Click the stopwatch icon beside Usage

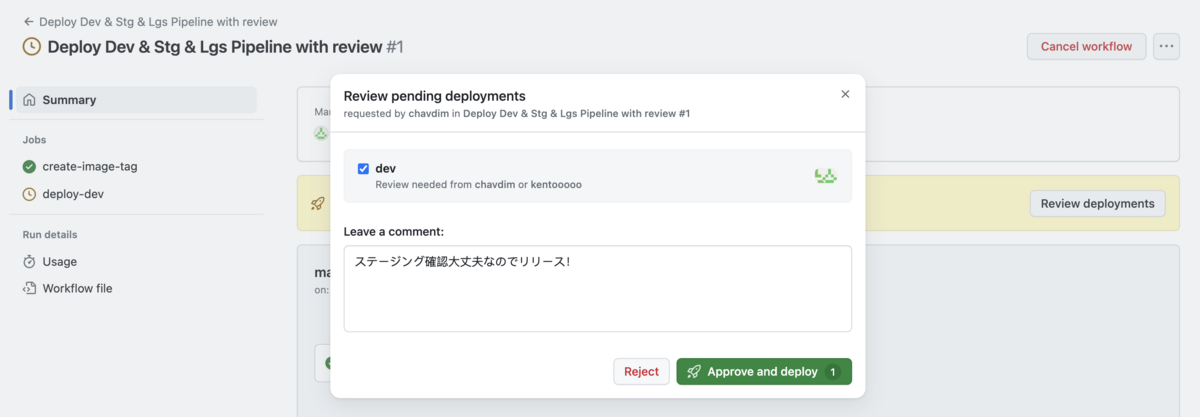[30, 262]
